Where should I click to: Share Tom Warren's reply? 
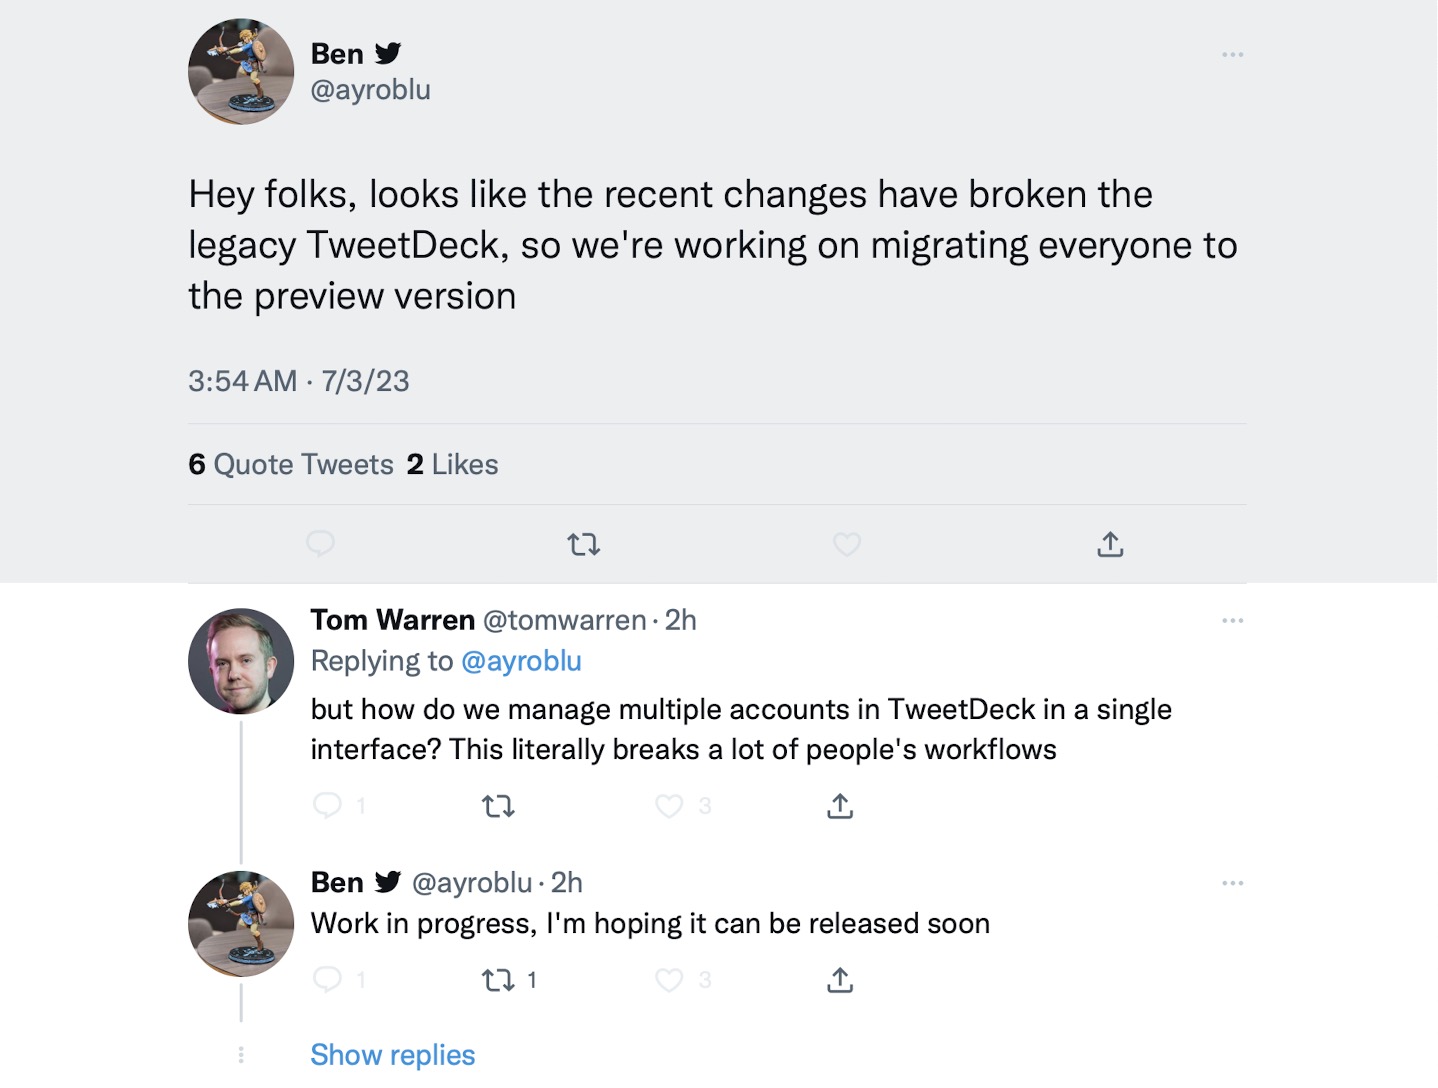[840, 806]
